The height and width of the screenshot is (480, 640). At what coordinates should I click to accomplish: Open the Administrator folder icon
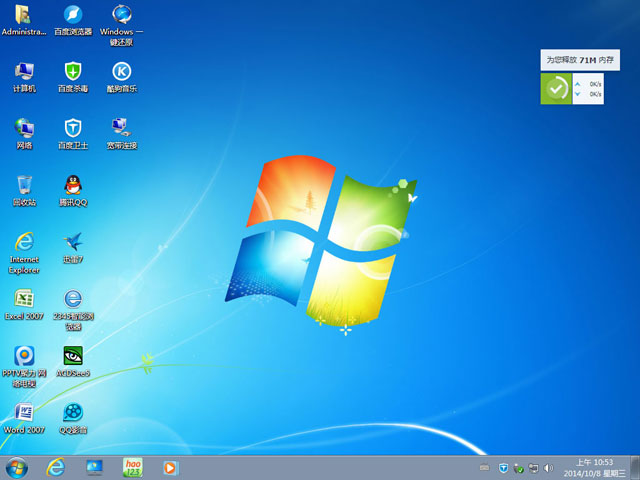[x=24, y=20]
